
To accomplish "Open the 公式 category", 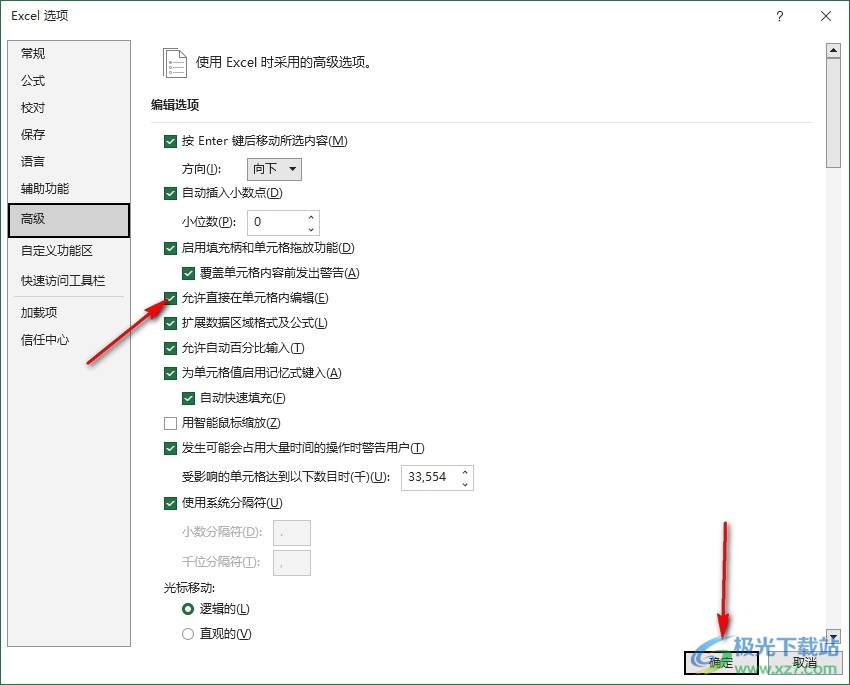I will click(x=33, y=81).
